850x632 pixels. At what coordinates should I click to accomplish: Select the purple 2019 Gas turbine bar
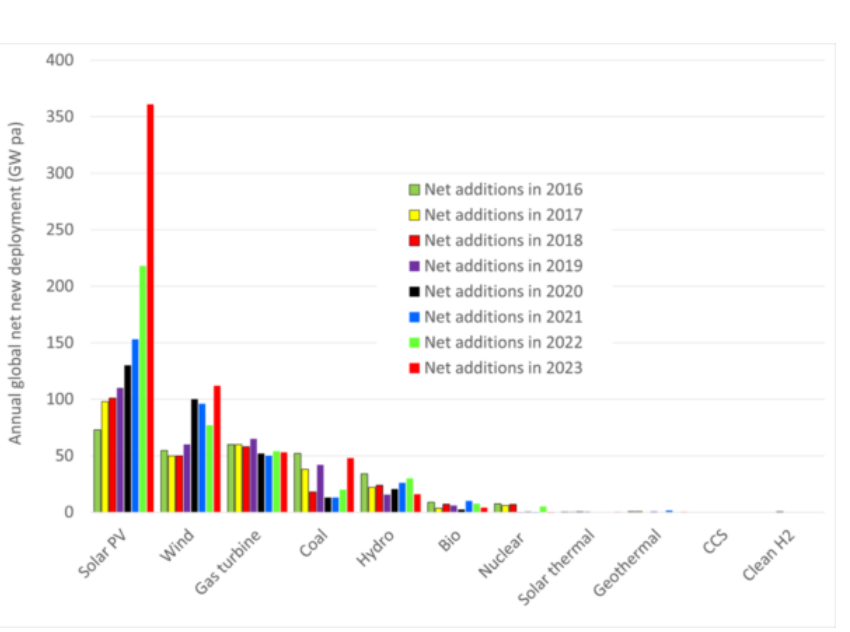click(x=253, y=475)
